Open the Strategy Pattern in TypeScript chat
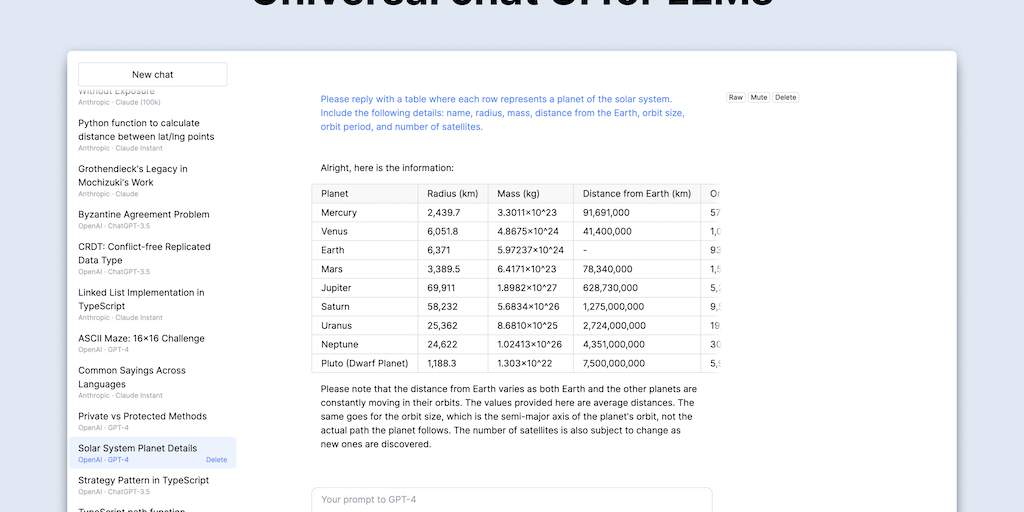Viewport: 1024px width, 512px height. click(x=143, y=480)
